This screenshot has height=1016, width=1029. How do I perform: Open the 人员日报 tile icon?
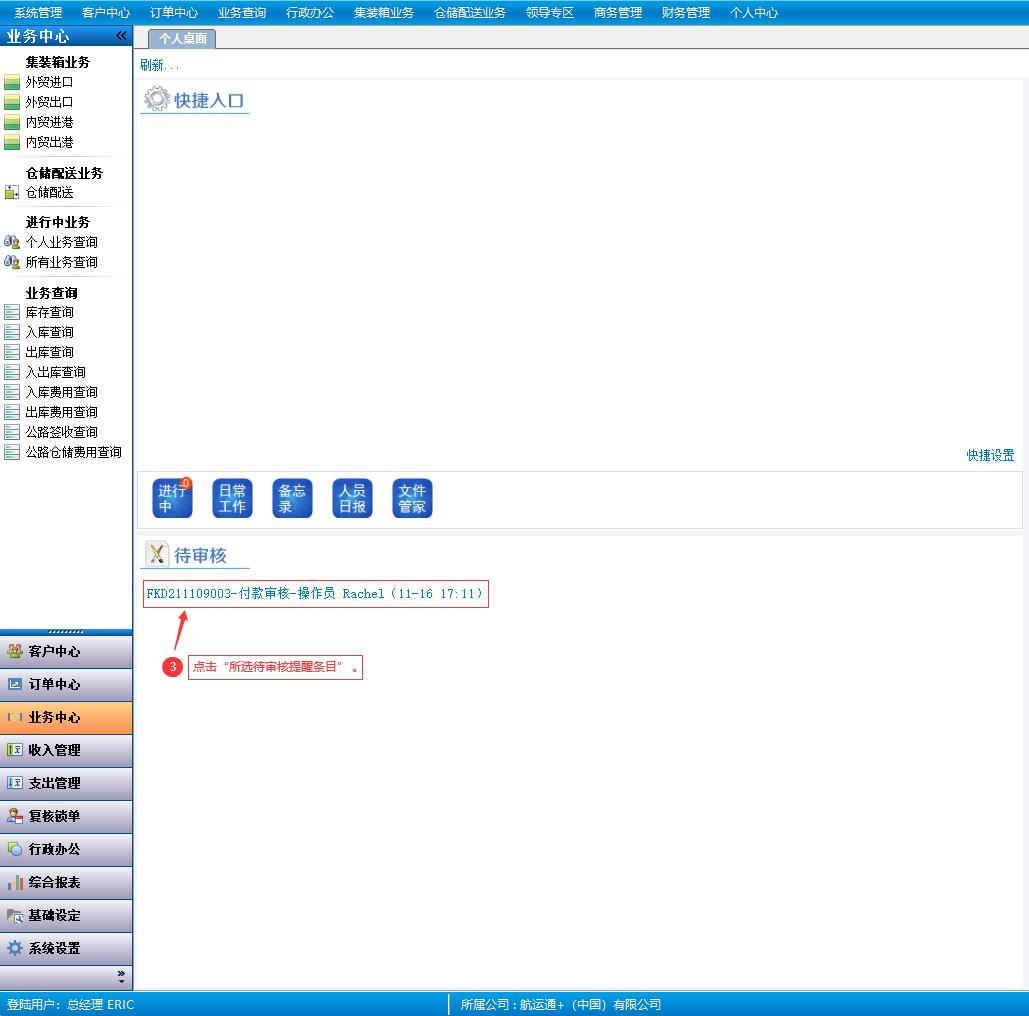pos(352,498)
